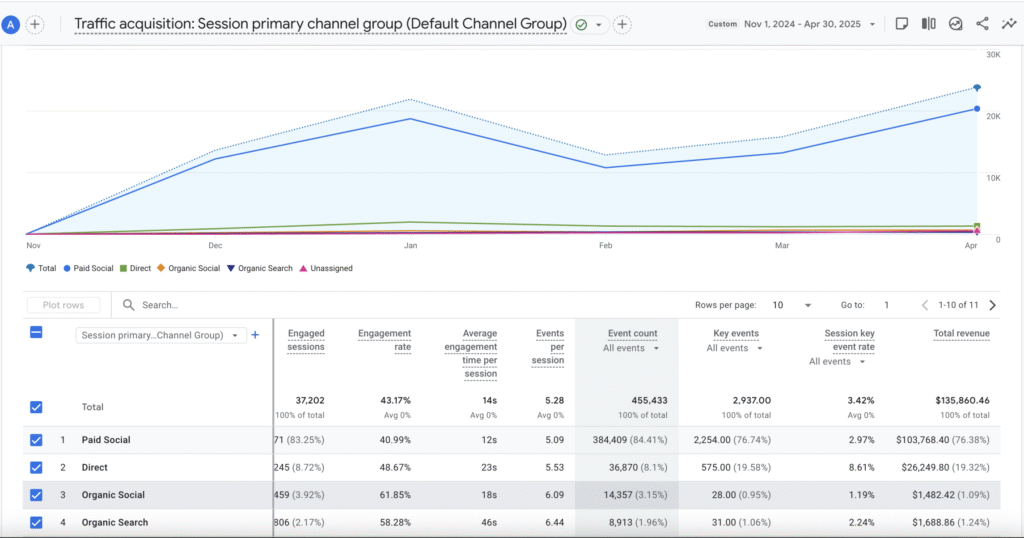Deselect all rows using header checkbox
Image resolution: width=1024 pixels, height=538 pixels.
pyautogui.click(x=36, y=332)
